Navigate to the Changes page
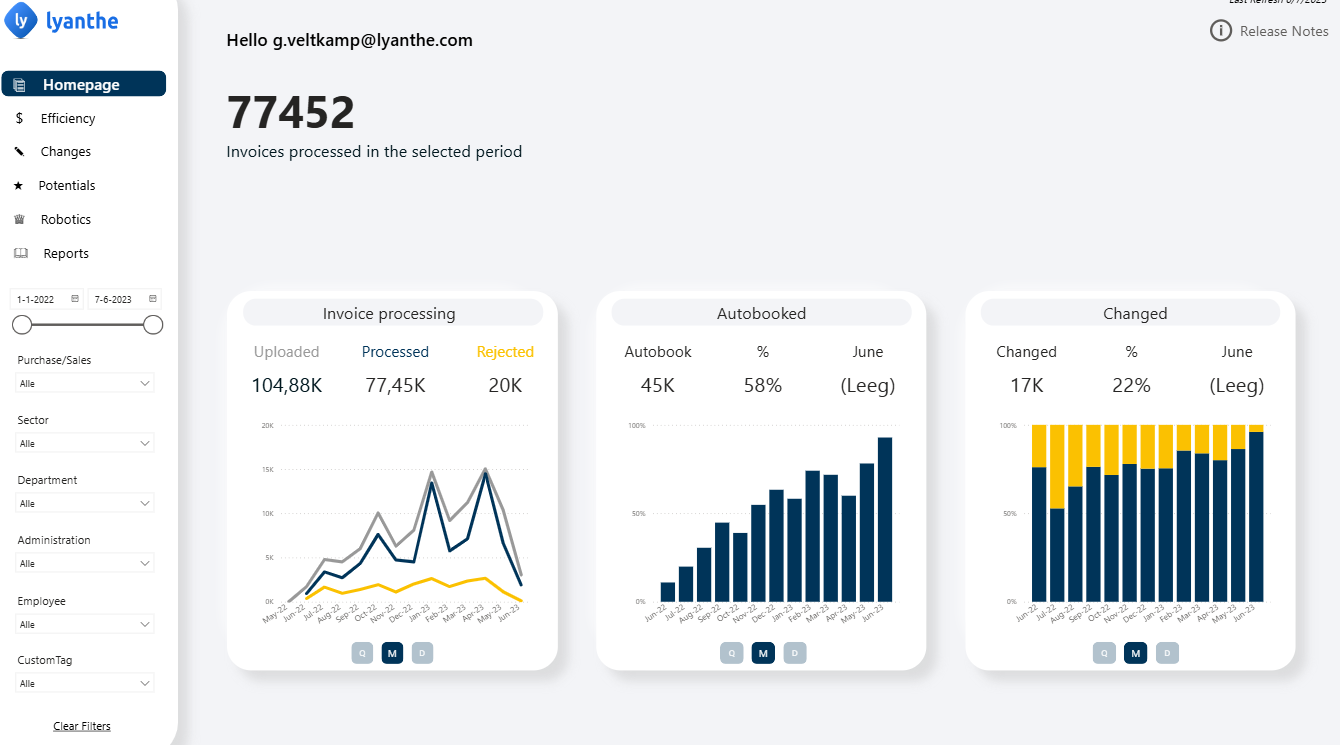Image resolution: width=1340 pixels, height=745 pixels. pyautogui.click(x=66, y=152)
